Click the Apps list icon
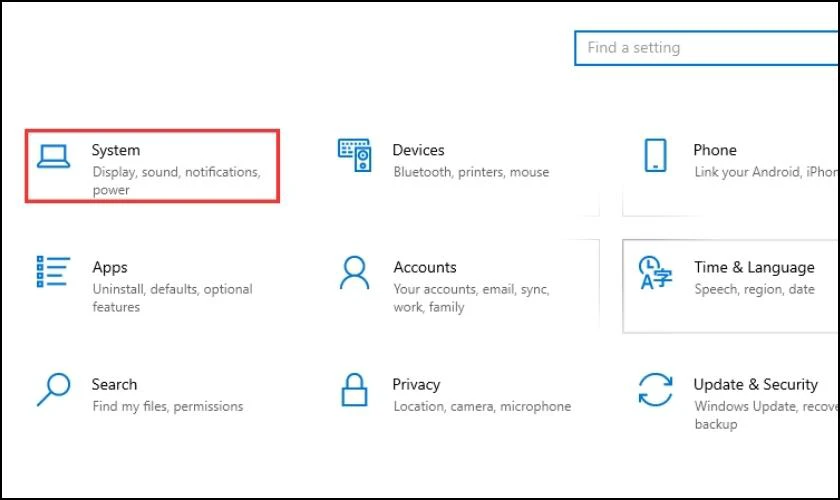Viewport: 840px width, 500px height. coord(53,272)
